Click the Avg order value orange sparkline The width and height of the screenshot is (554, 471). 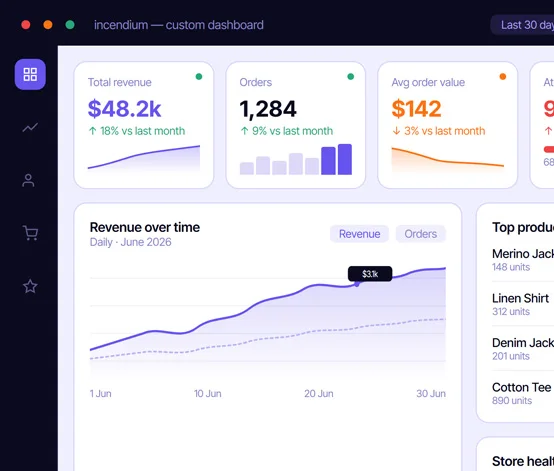tap(448, 160)
